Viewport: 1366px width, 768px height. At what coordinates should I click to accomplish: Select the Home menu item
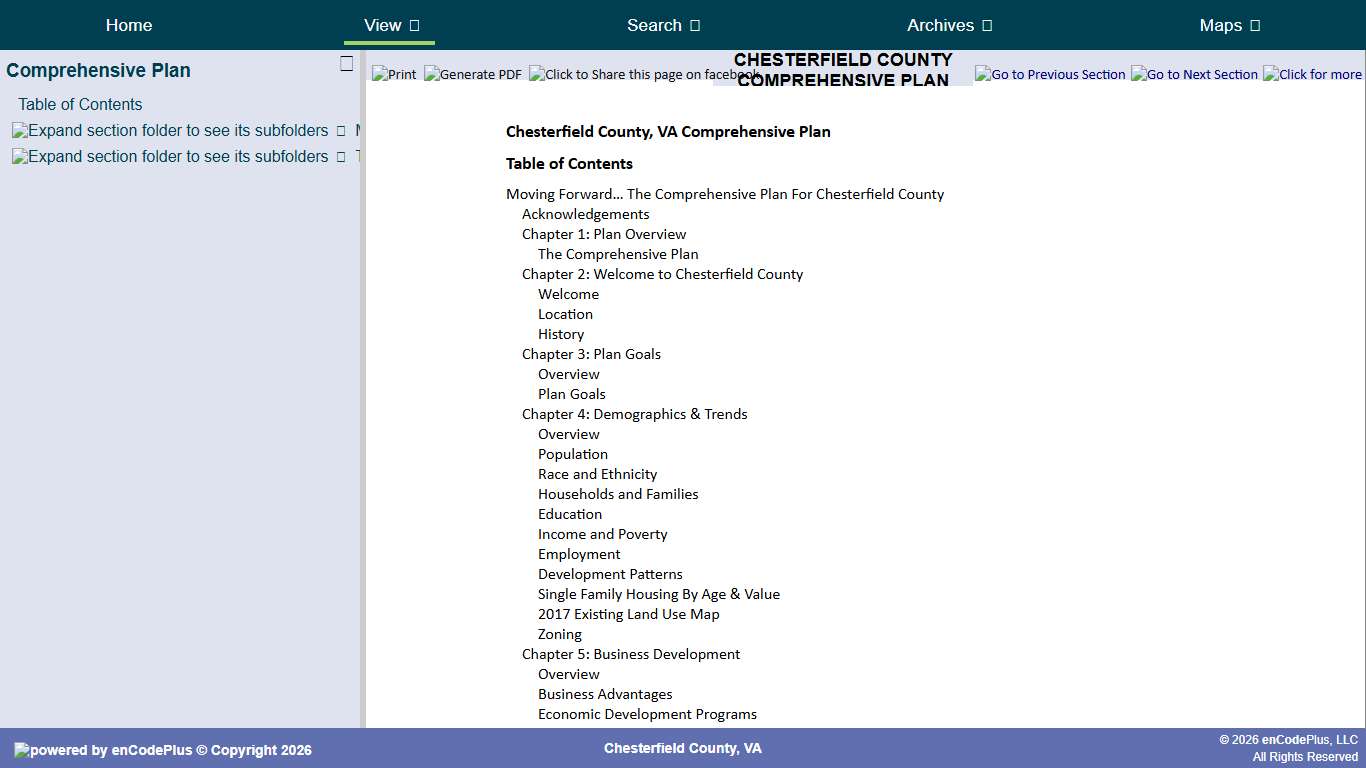(128, 25)
